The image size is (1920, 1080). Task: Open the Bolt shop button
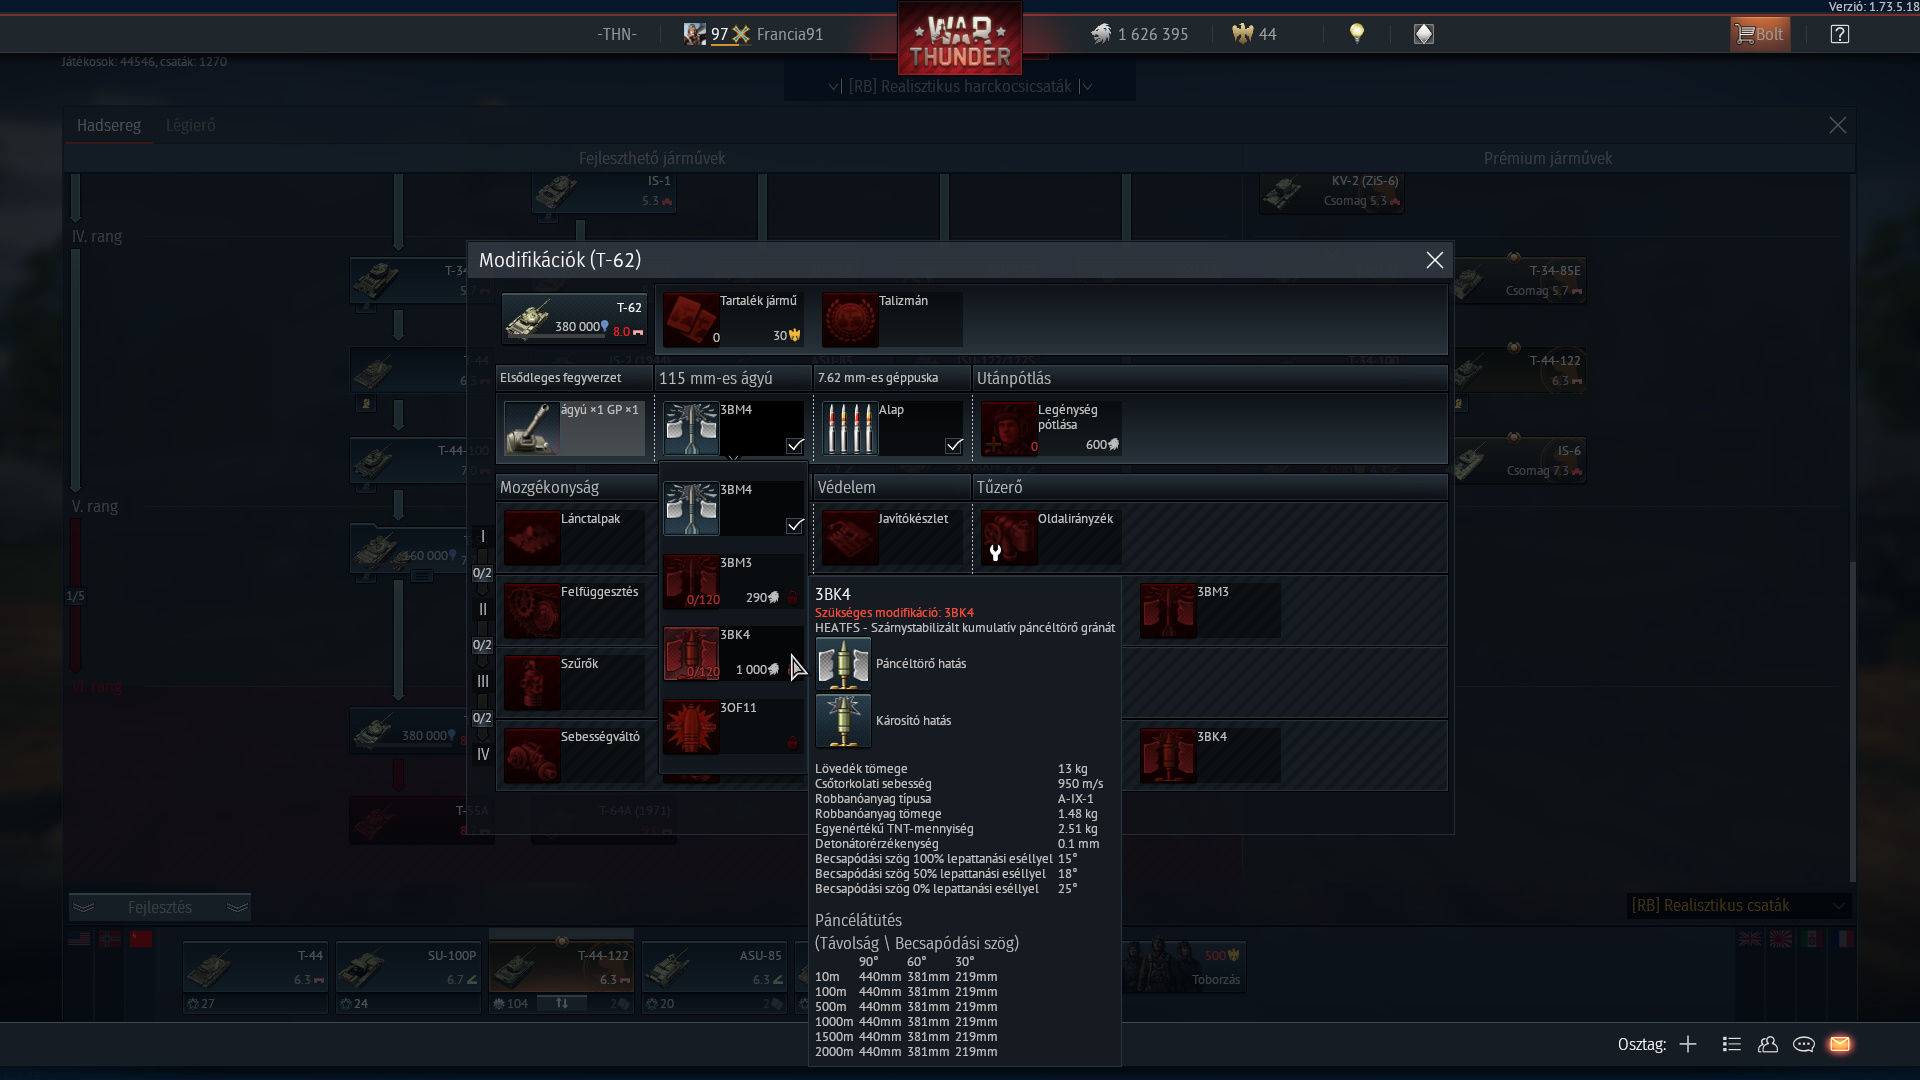(1760, 34)
